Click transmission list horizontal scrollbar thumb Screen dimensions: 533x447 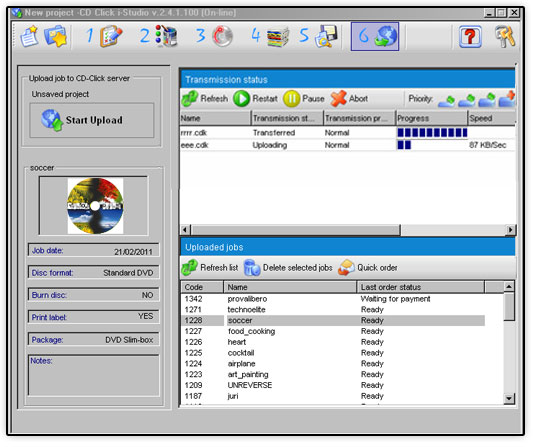pos(296,231)
